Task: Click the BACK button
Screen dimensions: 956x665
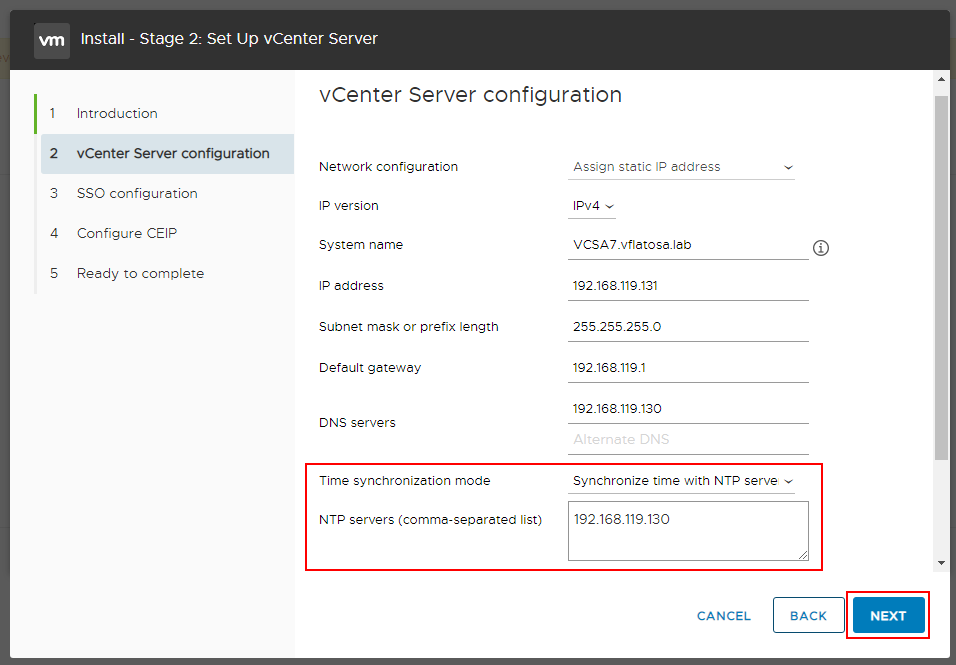Action: 808,616
